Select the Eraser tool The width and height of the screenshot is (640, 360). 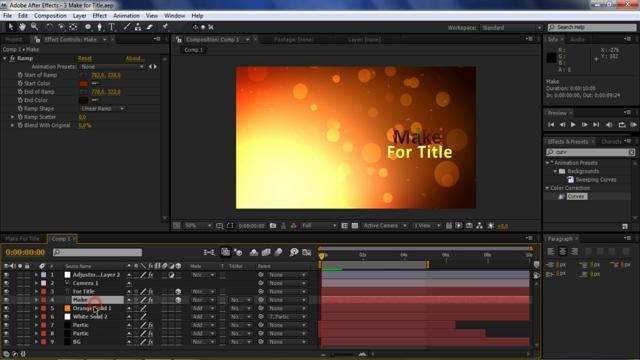pyautogui.click(x=150, y=27)
